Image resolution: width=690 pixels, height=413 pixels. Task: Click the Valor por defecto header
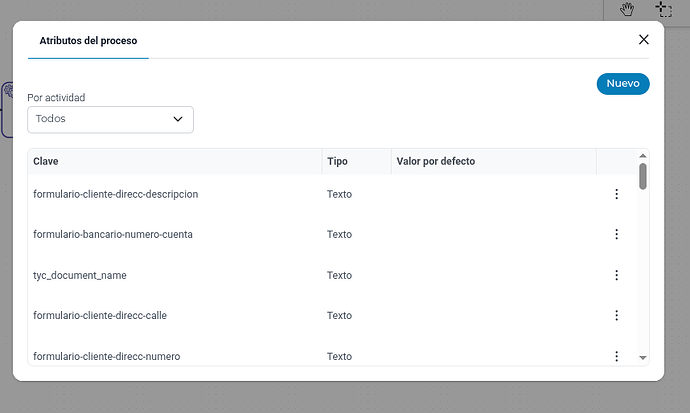click(436, 161)
